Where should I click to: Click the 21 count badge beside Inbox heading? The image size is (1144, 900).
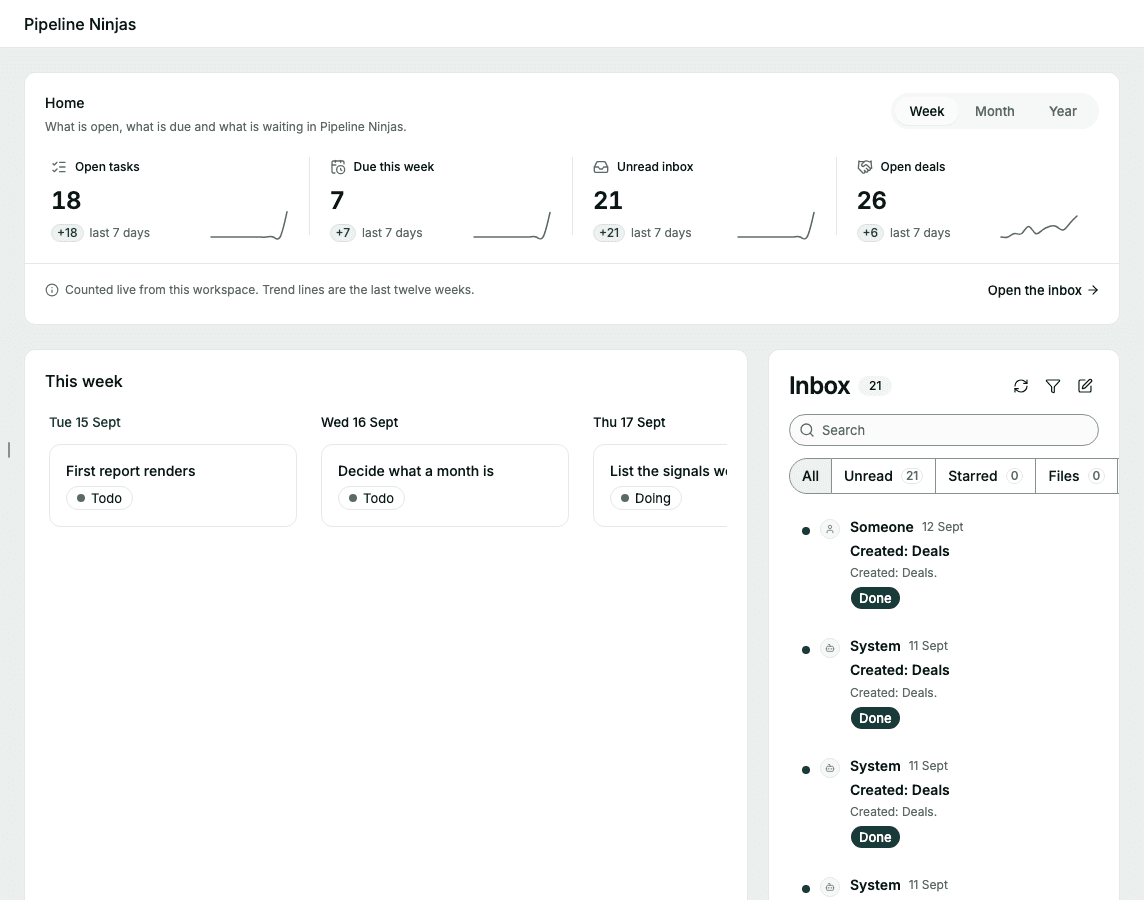click(x=875, y=386)
